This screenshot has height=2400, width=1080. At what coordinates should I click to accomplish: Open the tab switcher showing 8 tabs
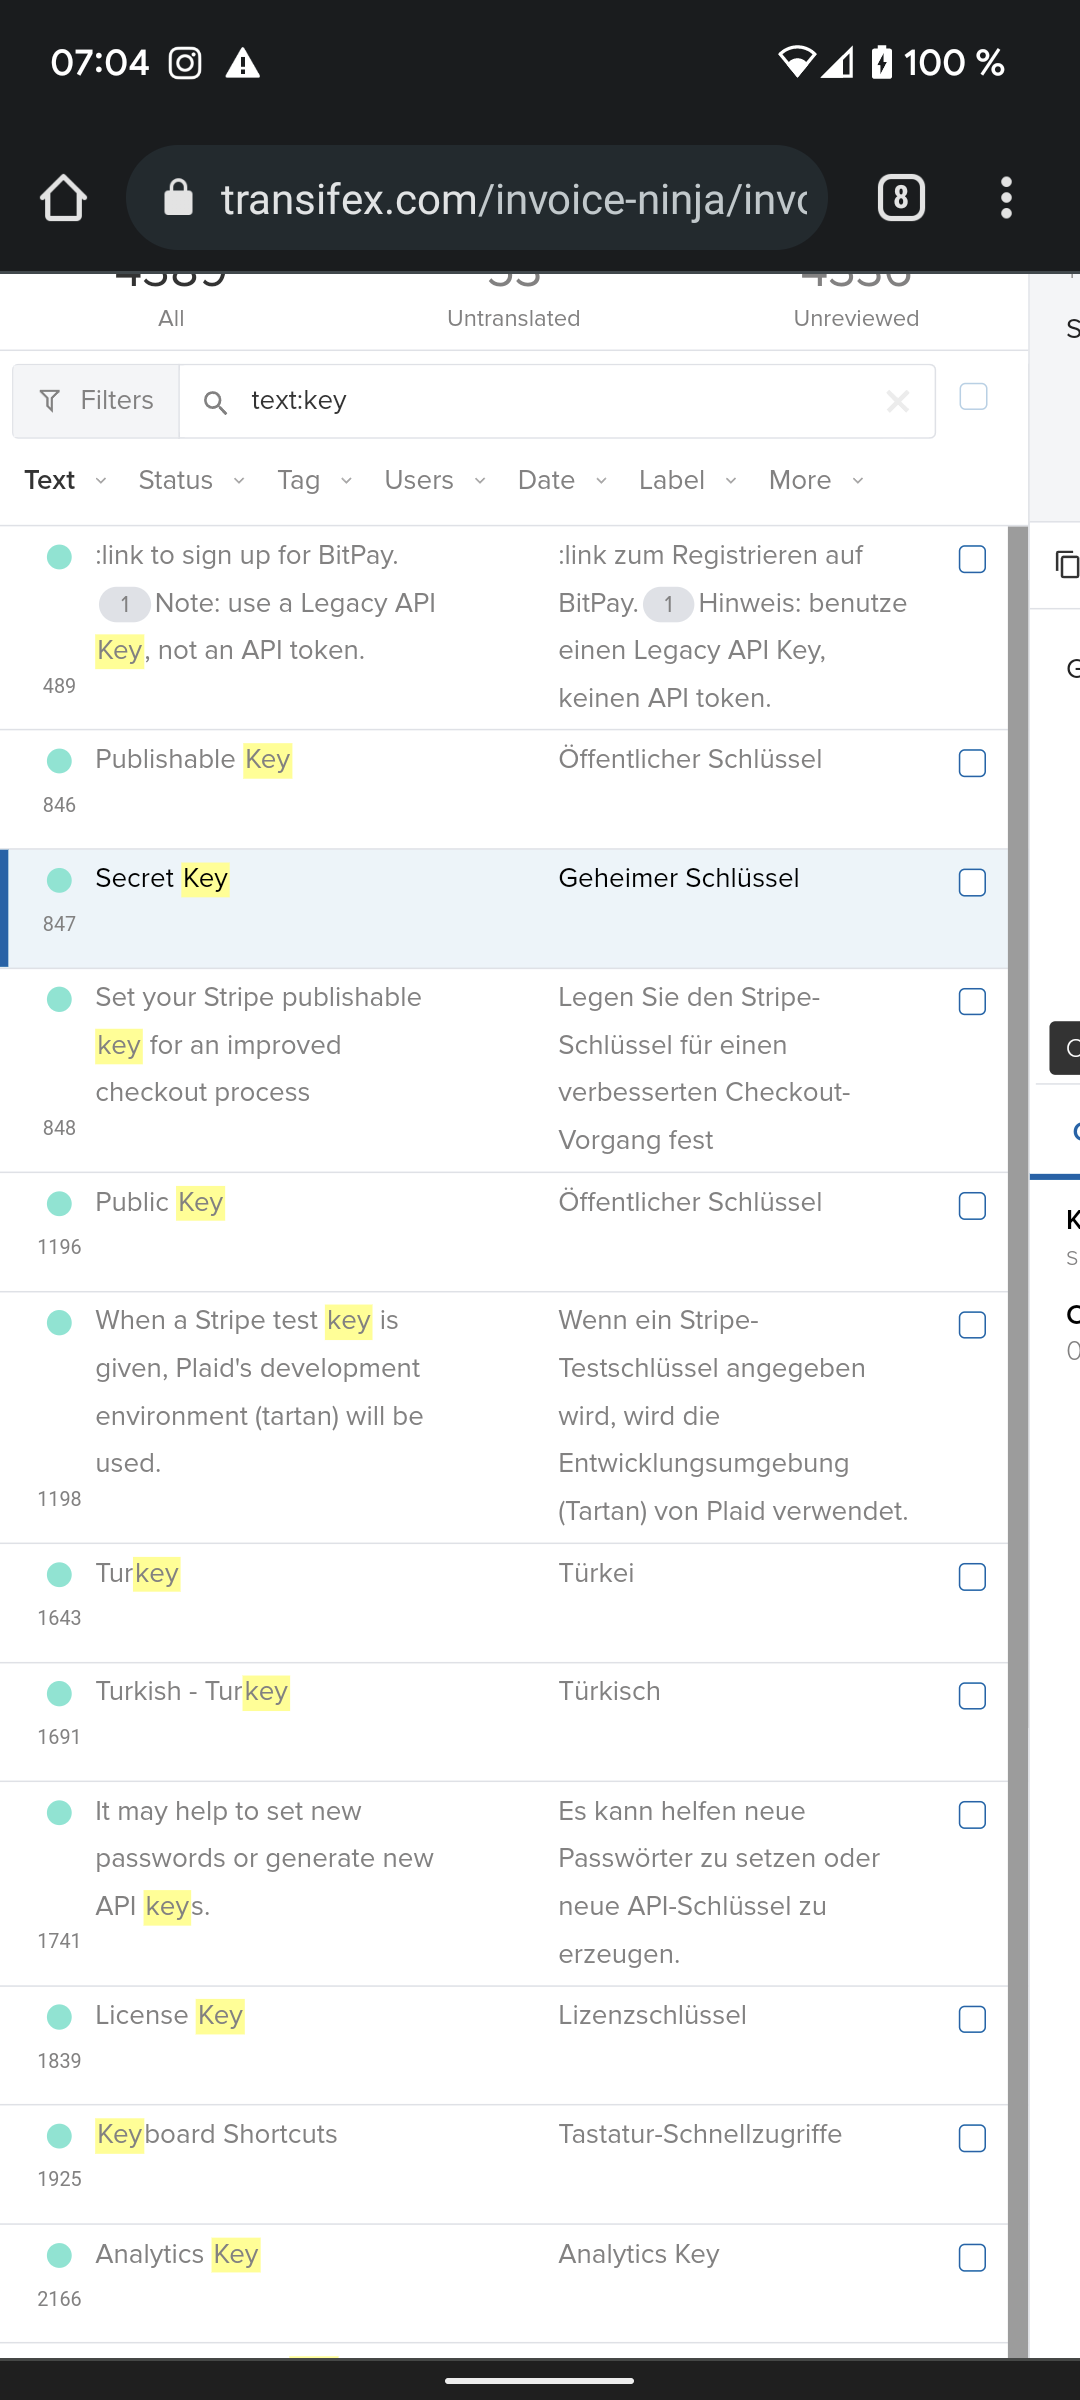[x=898, y=197]
